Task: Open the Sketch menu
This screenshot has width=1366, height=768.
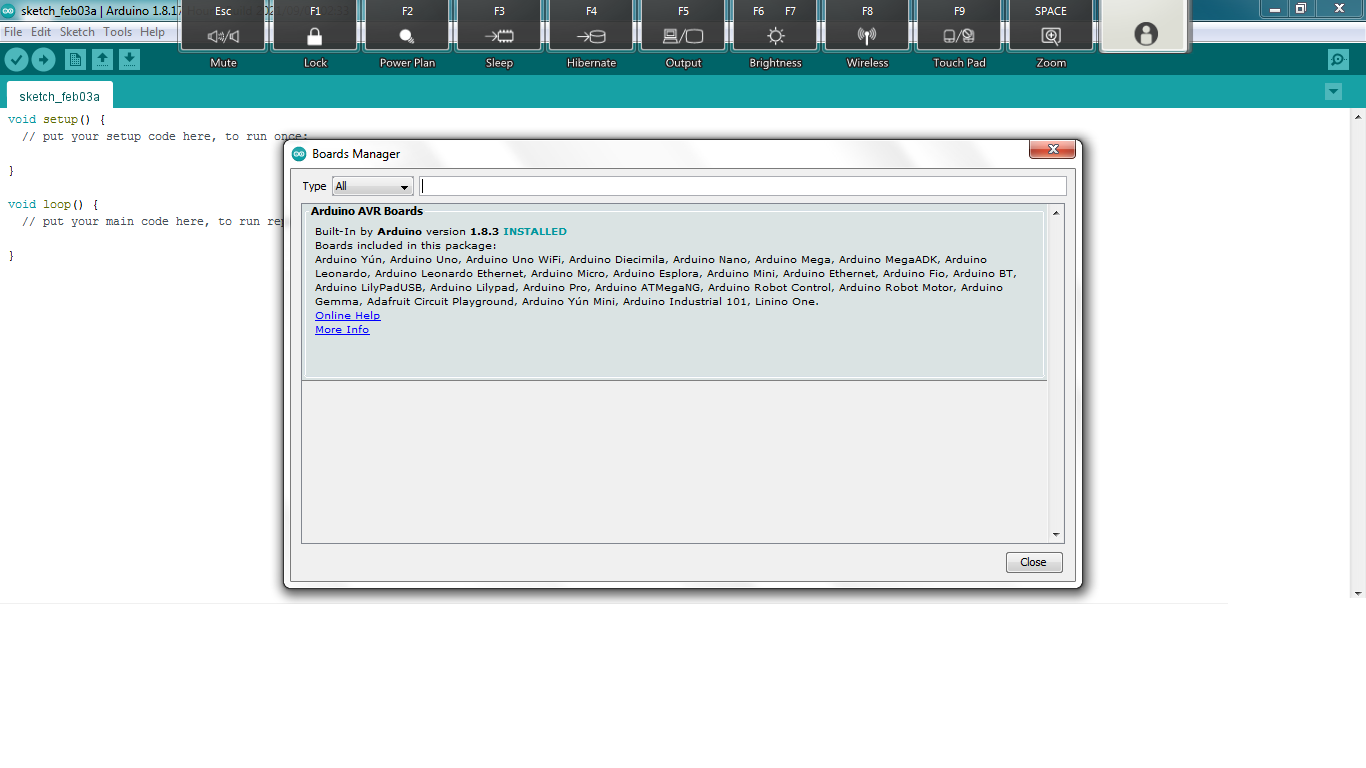Action: pos(77,32)
